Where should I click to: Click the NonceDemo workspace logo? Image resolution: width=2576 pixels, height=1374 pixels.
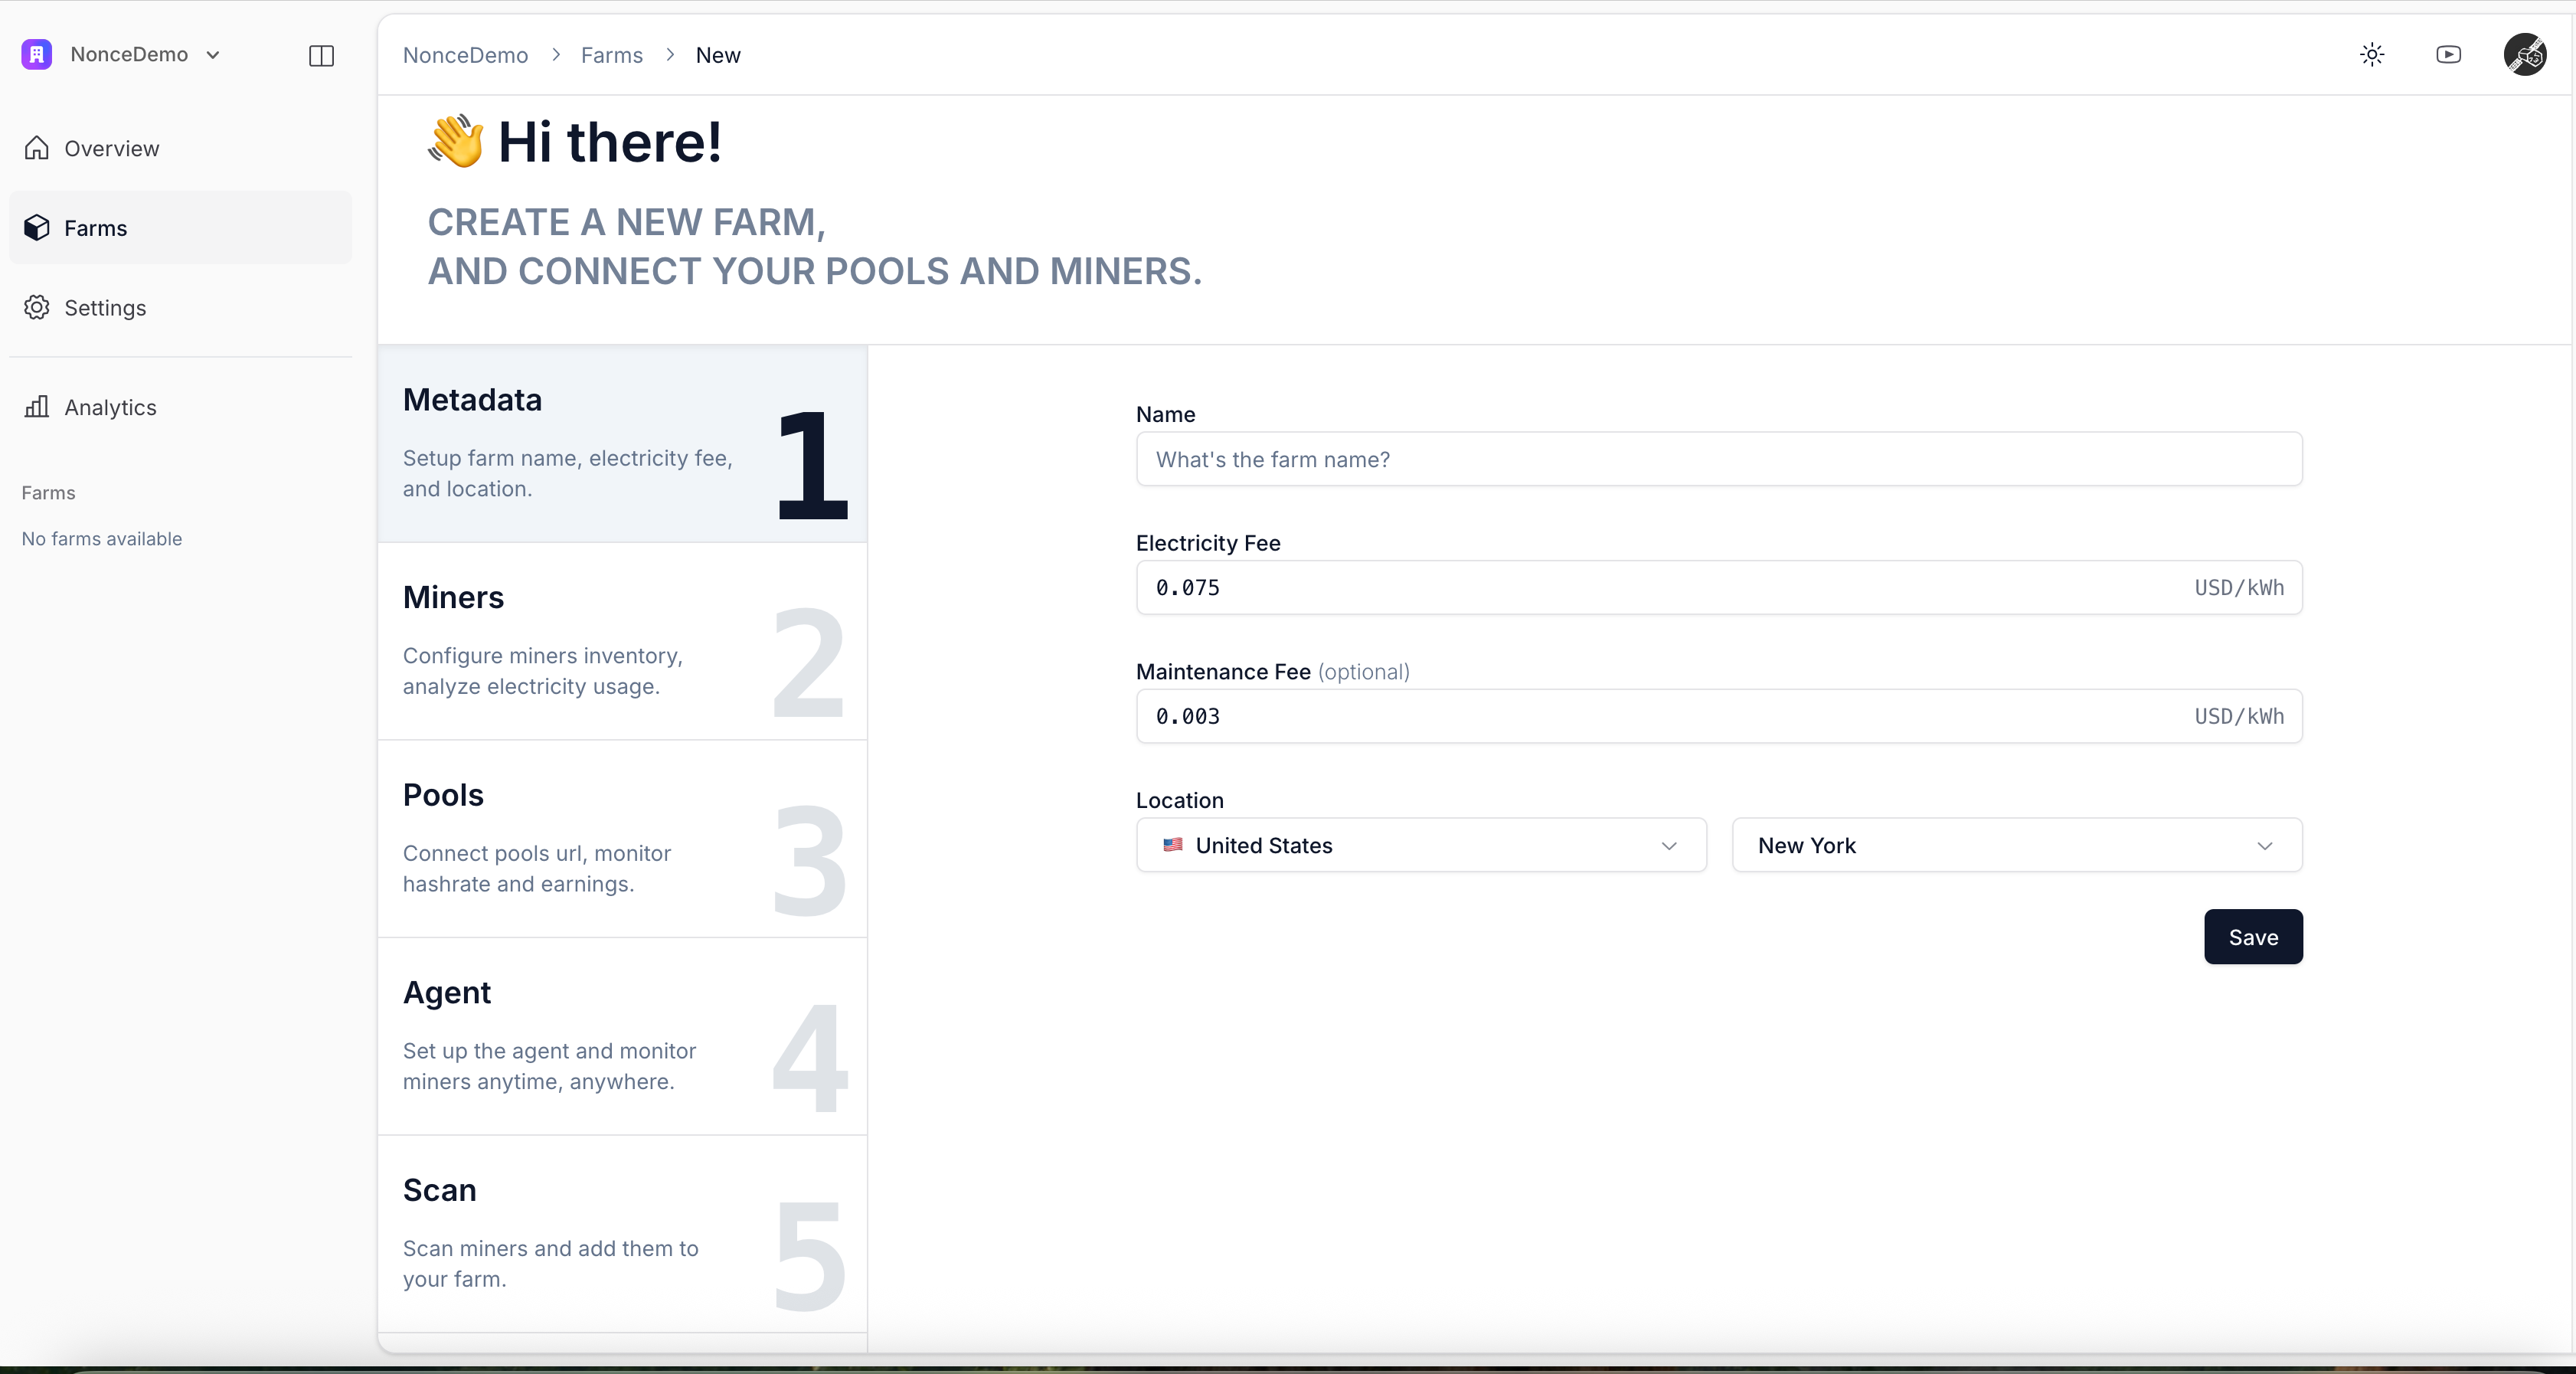coord(36,54)
